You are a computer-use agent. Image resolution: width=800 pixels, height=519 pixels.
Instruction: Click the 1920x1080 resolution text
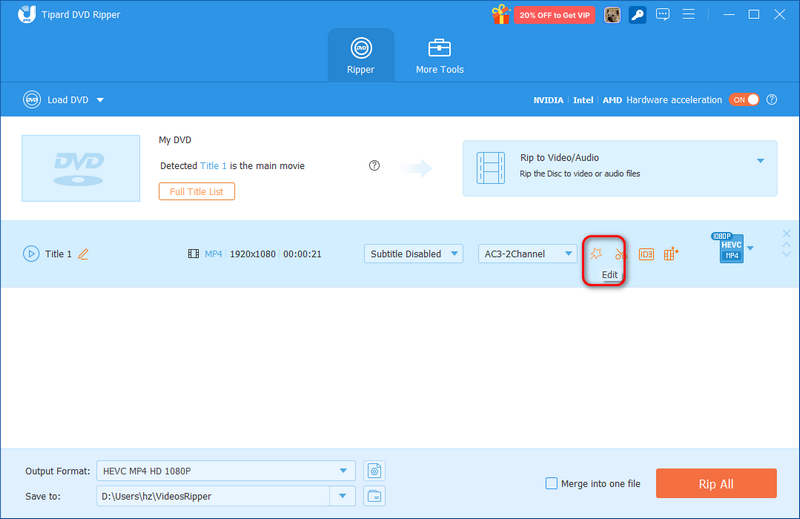click(x=253, y=254)
